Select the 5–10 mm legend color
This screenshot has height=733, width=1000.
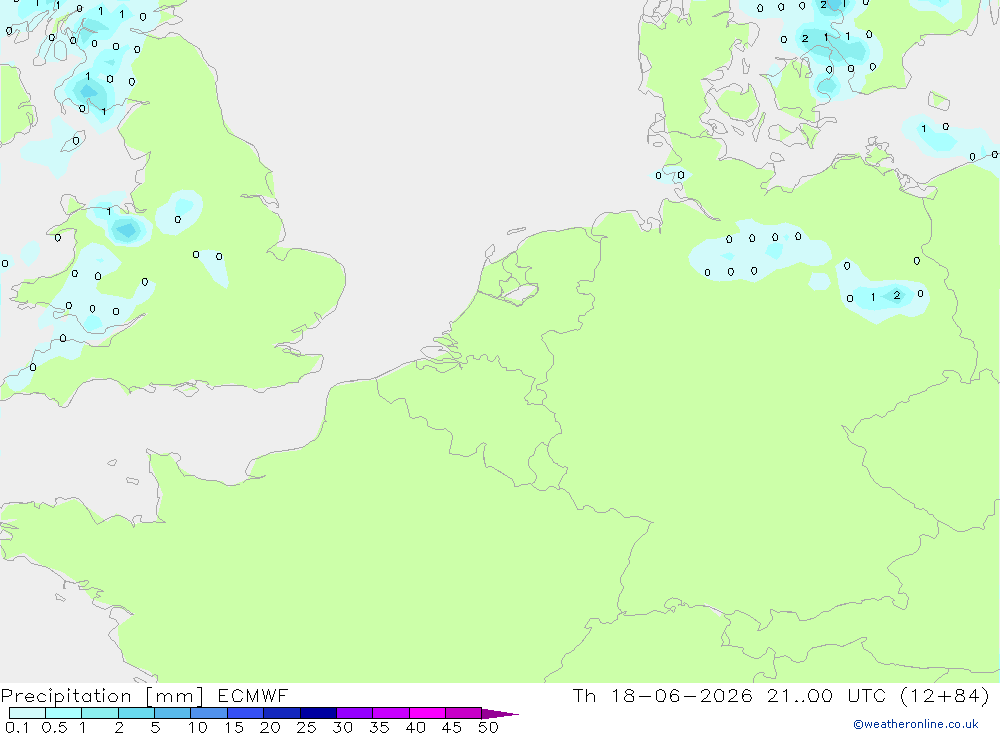point(173,713)
